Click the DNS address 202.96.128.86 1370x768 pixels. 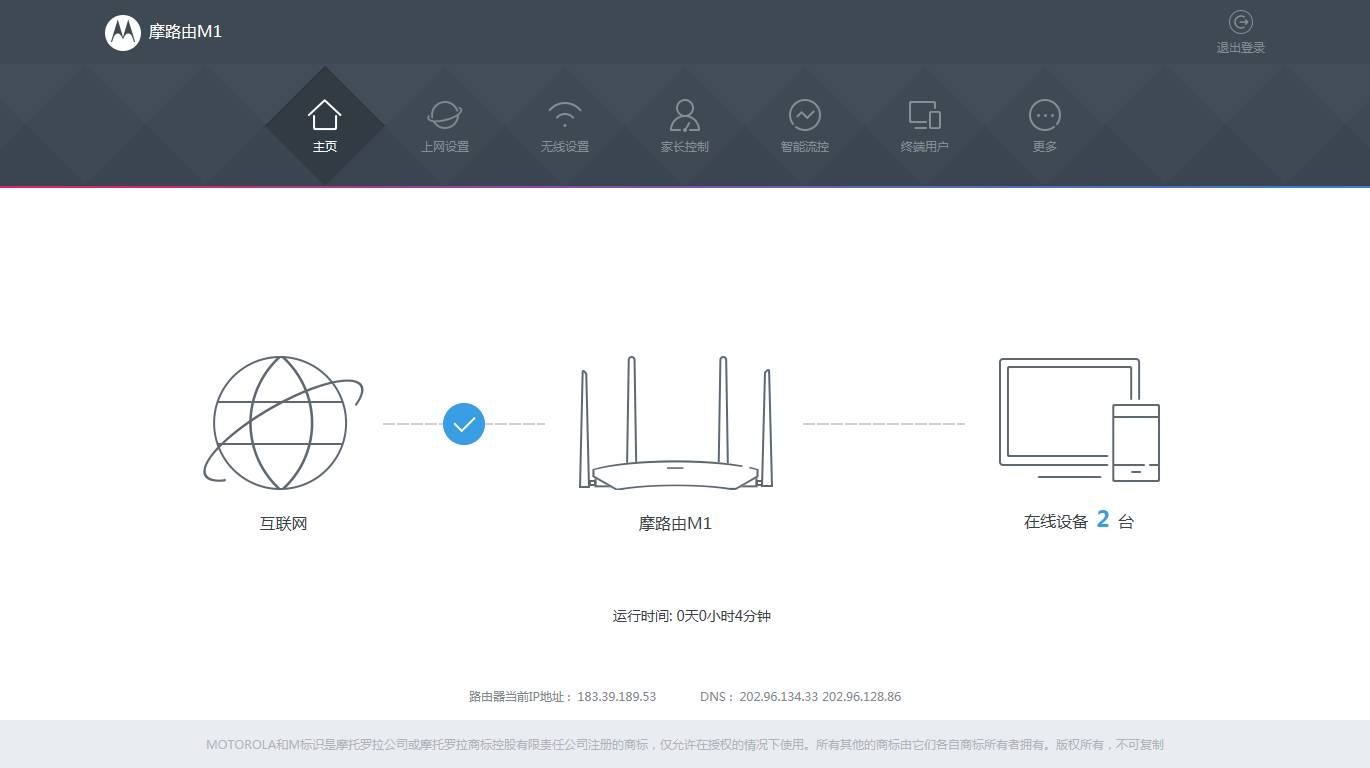[862, 697]
